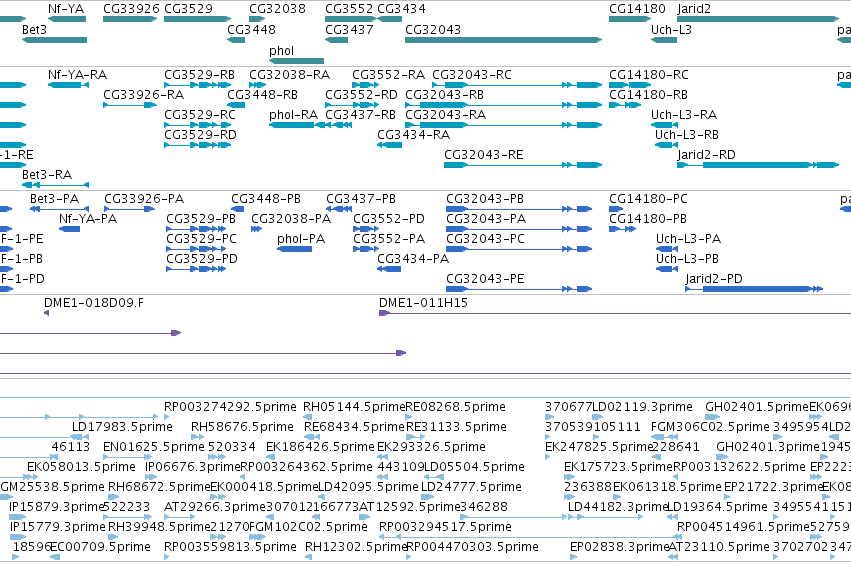
Task: Click the Bet3 gene label
Action: (x=34, y=29)
